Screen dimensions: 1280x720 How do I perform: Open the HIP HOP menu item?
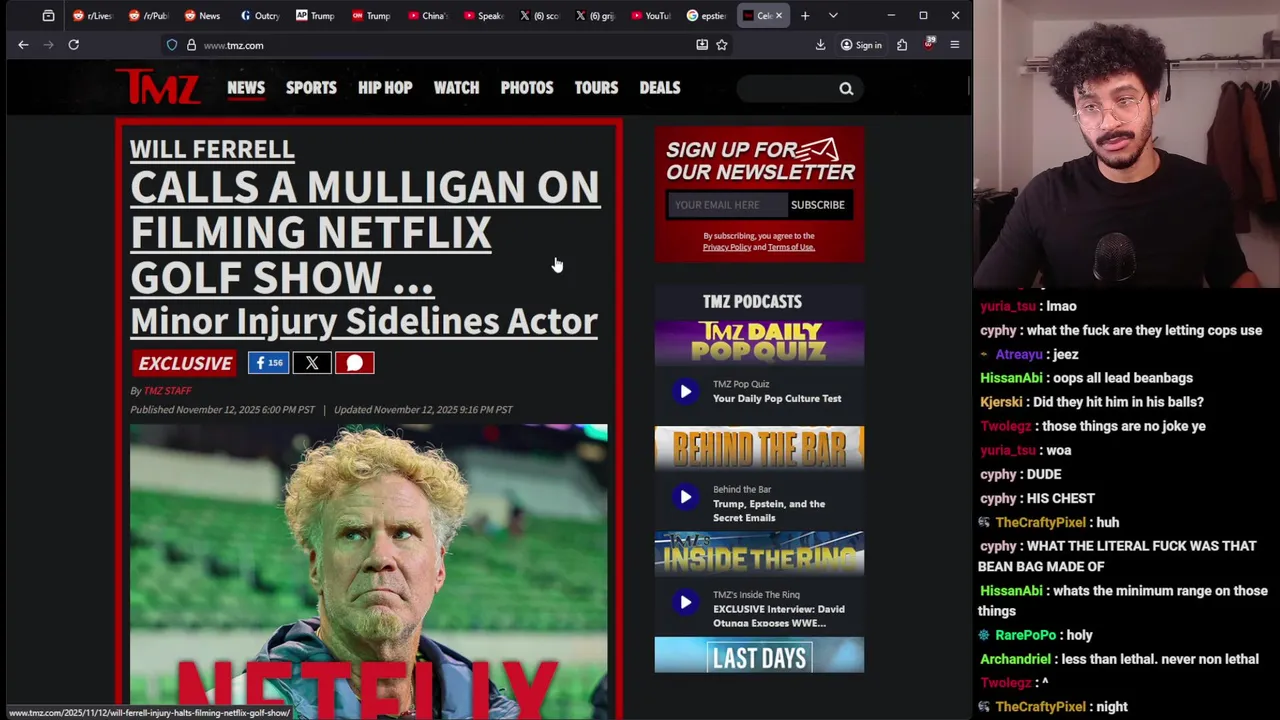tap(385, 88)
